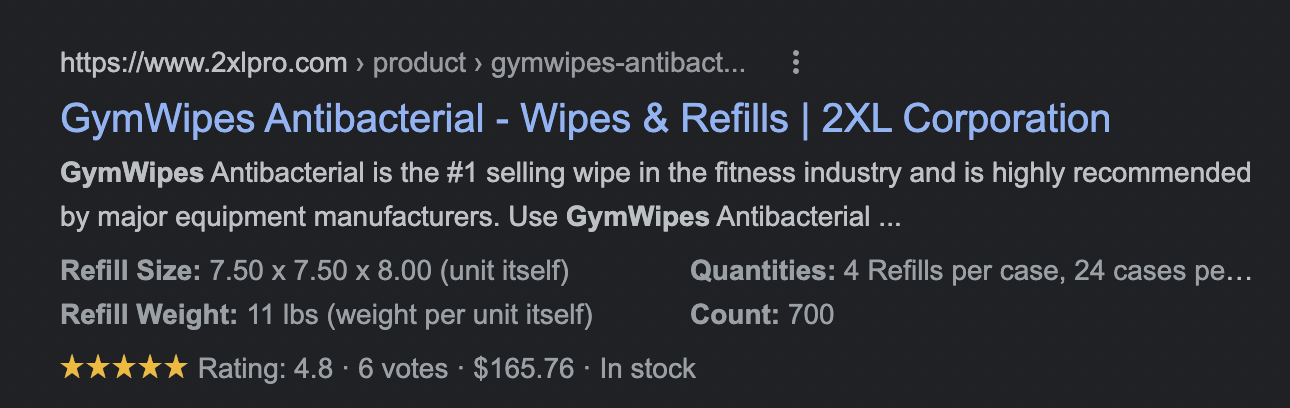Click the 'Rating: 4.8' text
This screenshot has width=1290, height=408.
click(266, 369)
